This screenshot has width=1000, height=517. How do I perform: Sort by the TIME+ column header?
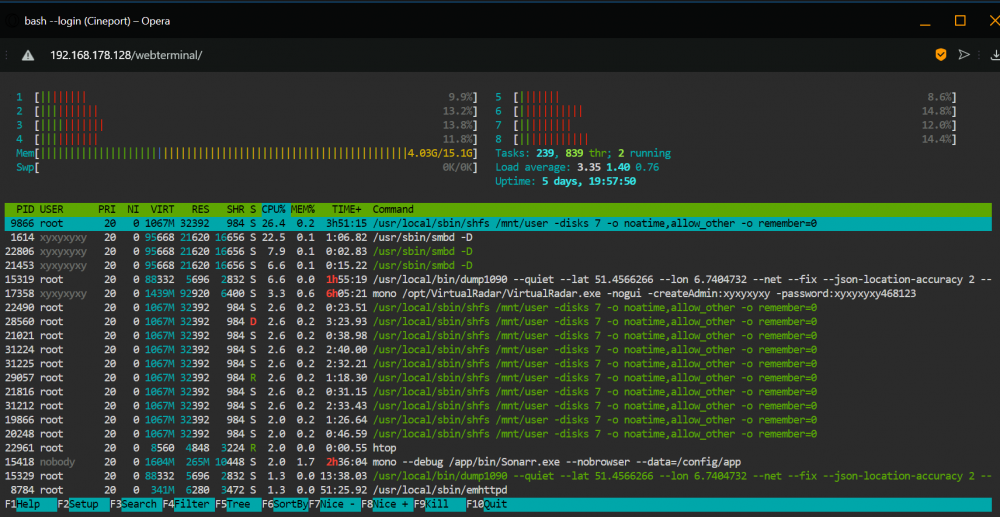(x=346, y=209)
